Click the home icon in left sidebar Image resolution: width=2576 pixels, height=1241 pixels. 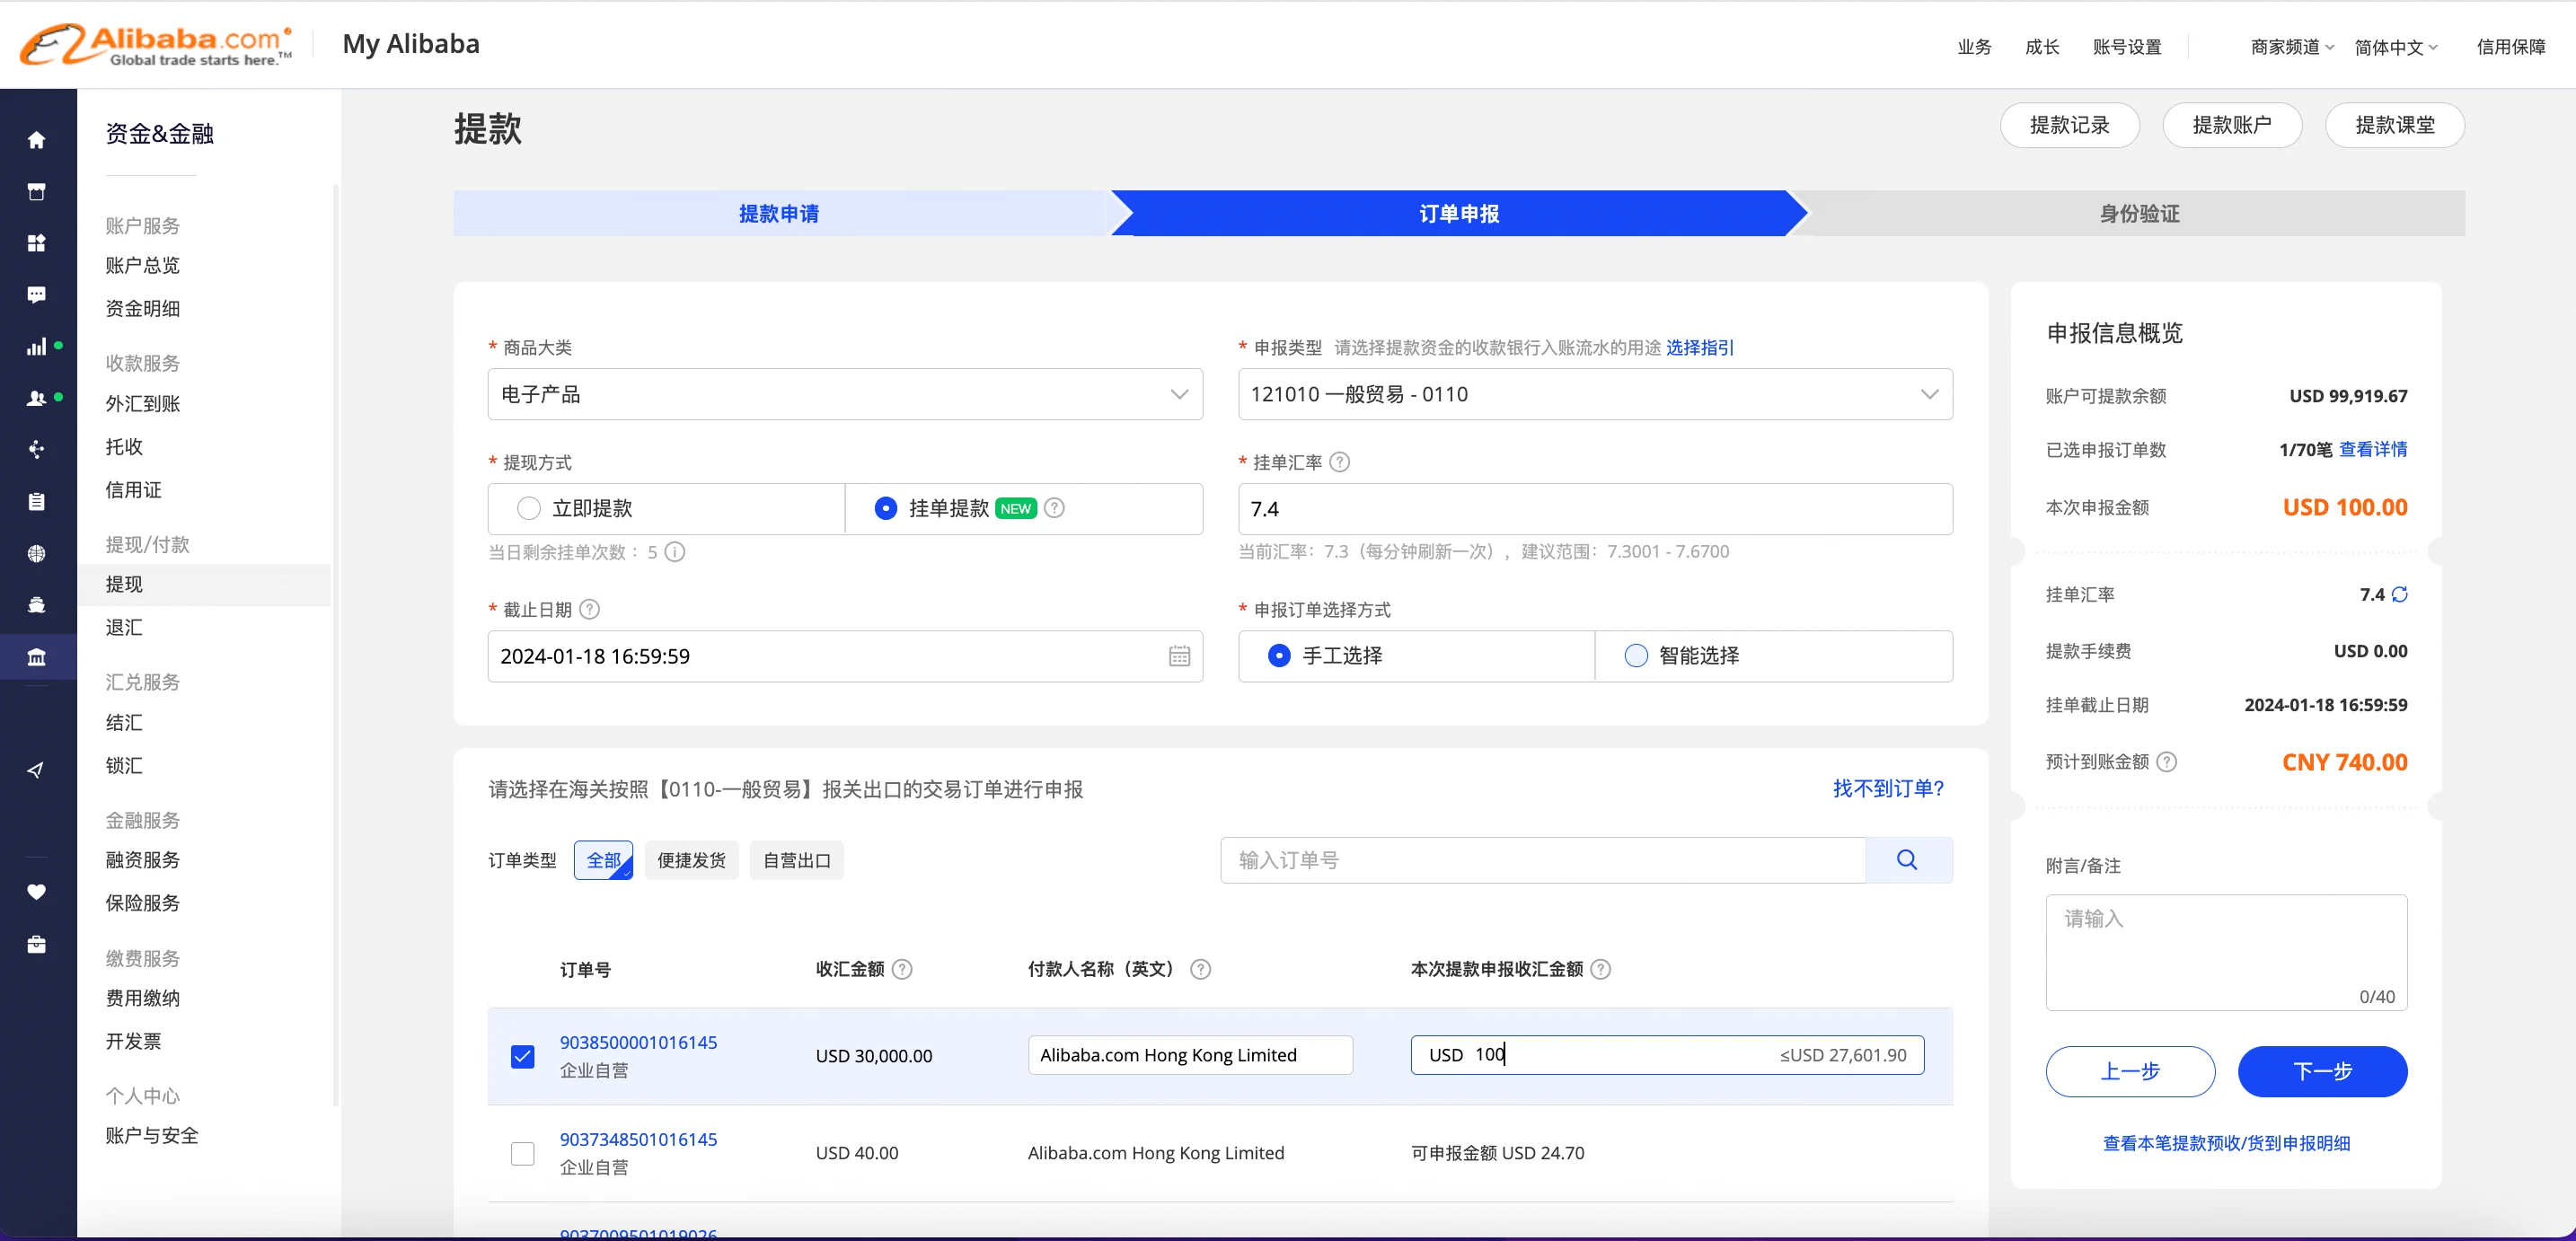[37, 140]
